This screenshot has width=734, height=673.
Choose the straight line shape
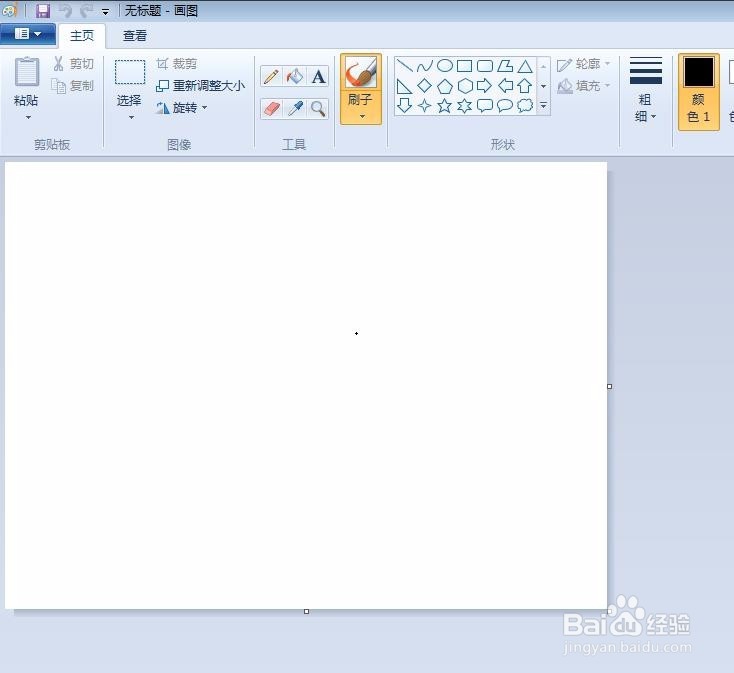pyautogui.click(x=404, y=66)
